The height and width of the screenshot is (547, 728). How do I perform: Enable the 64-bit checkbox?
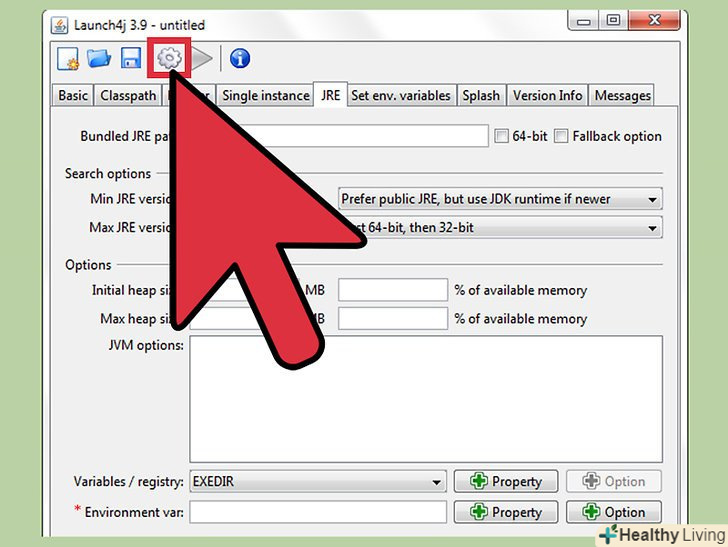coord(501,136)
